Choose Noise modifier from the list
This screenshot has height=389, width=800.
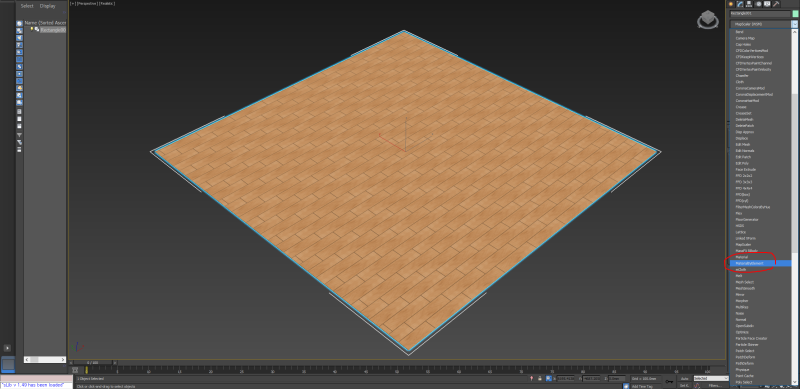(760, 313)
